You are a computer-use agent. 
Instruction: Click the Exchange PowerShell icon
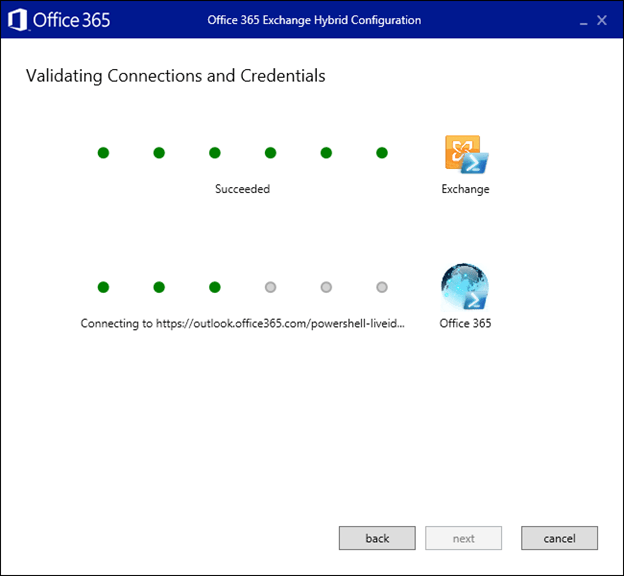466,154
